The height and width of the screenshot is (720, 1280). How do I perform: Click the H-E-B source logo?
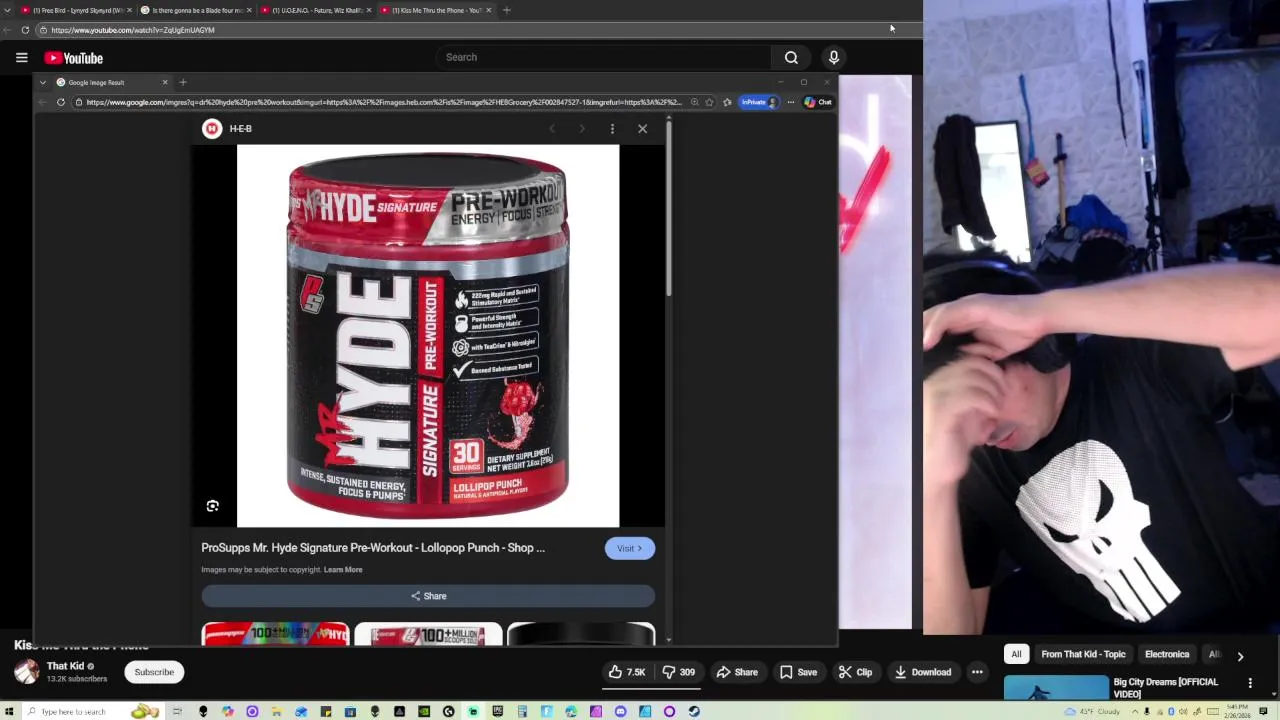point(212,128)
